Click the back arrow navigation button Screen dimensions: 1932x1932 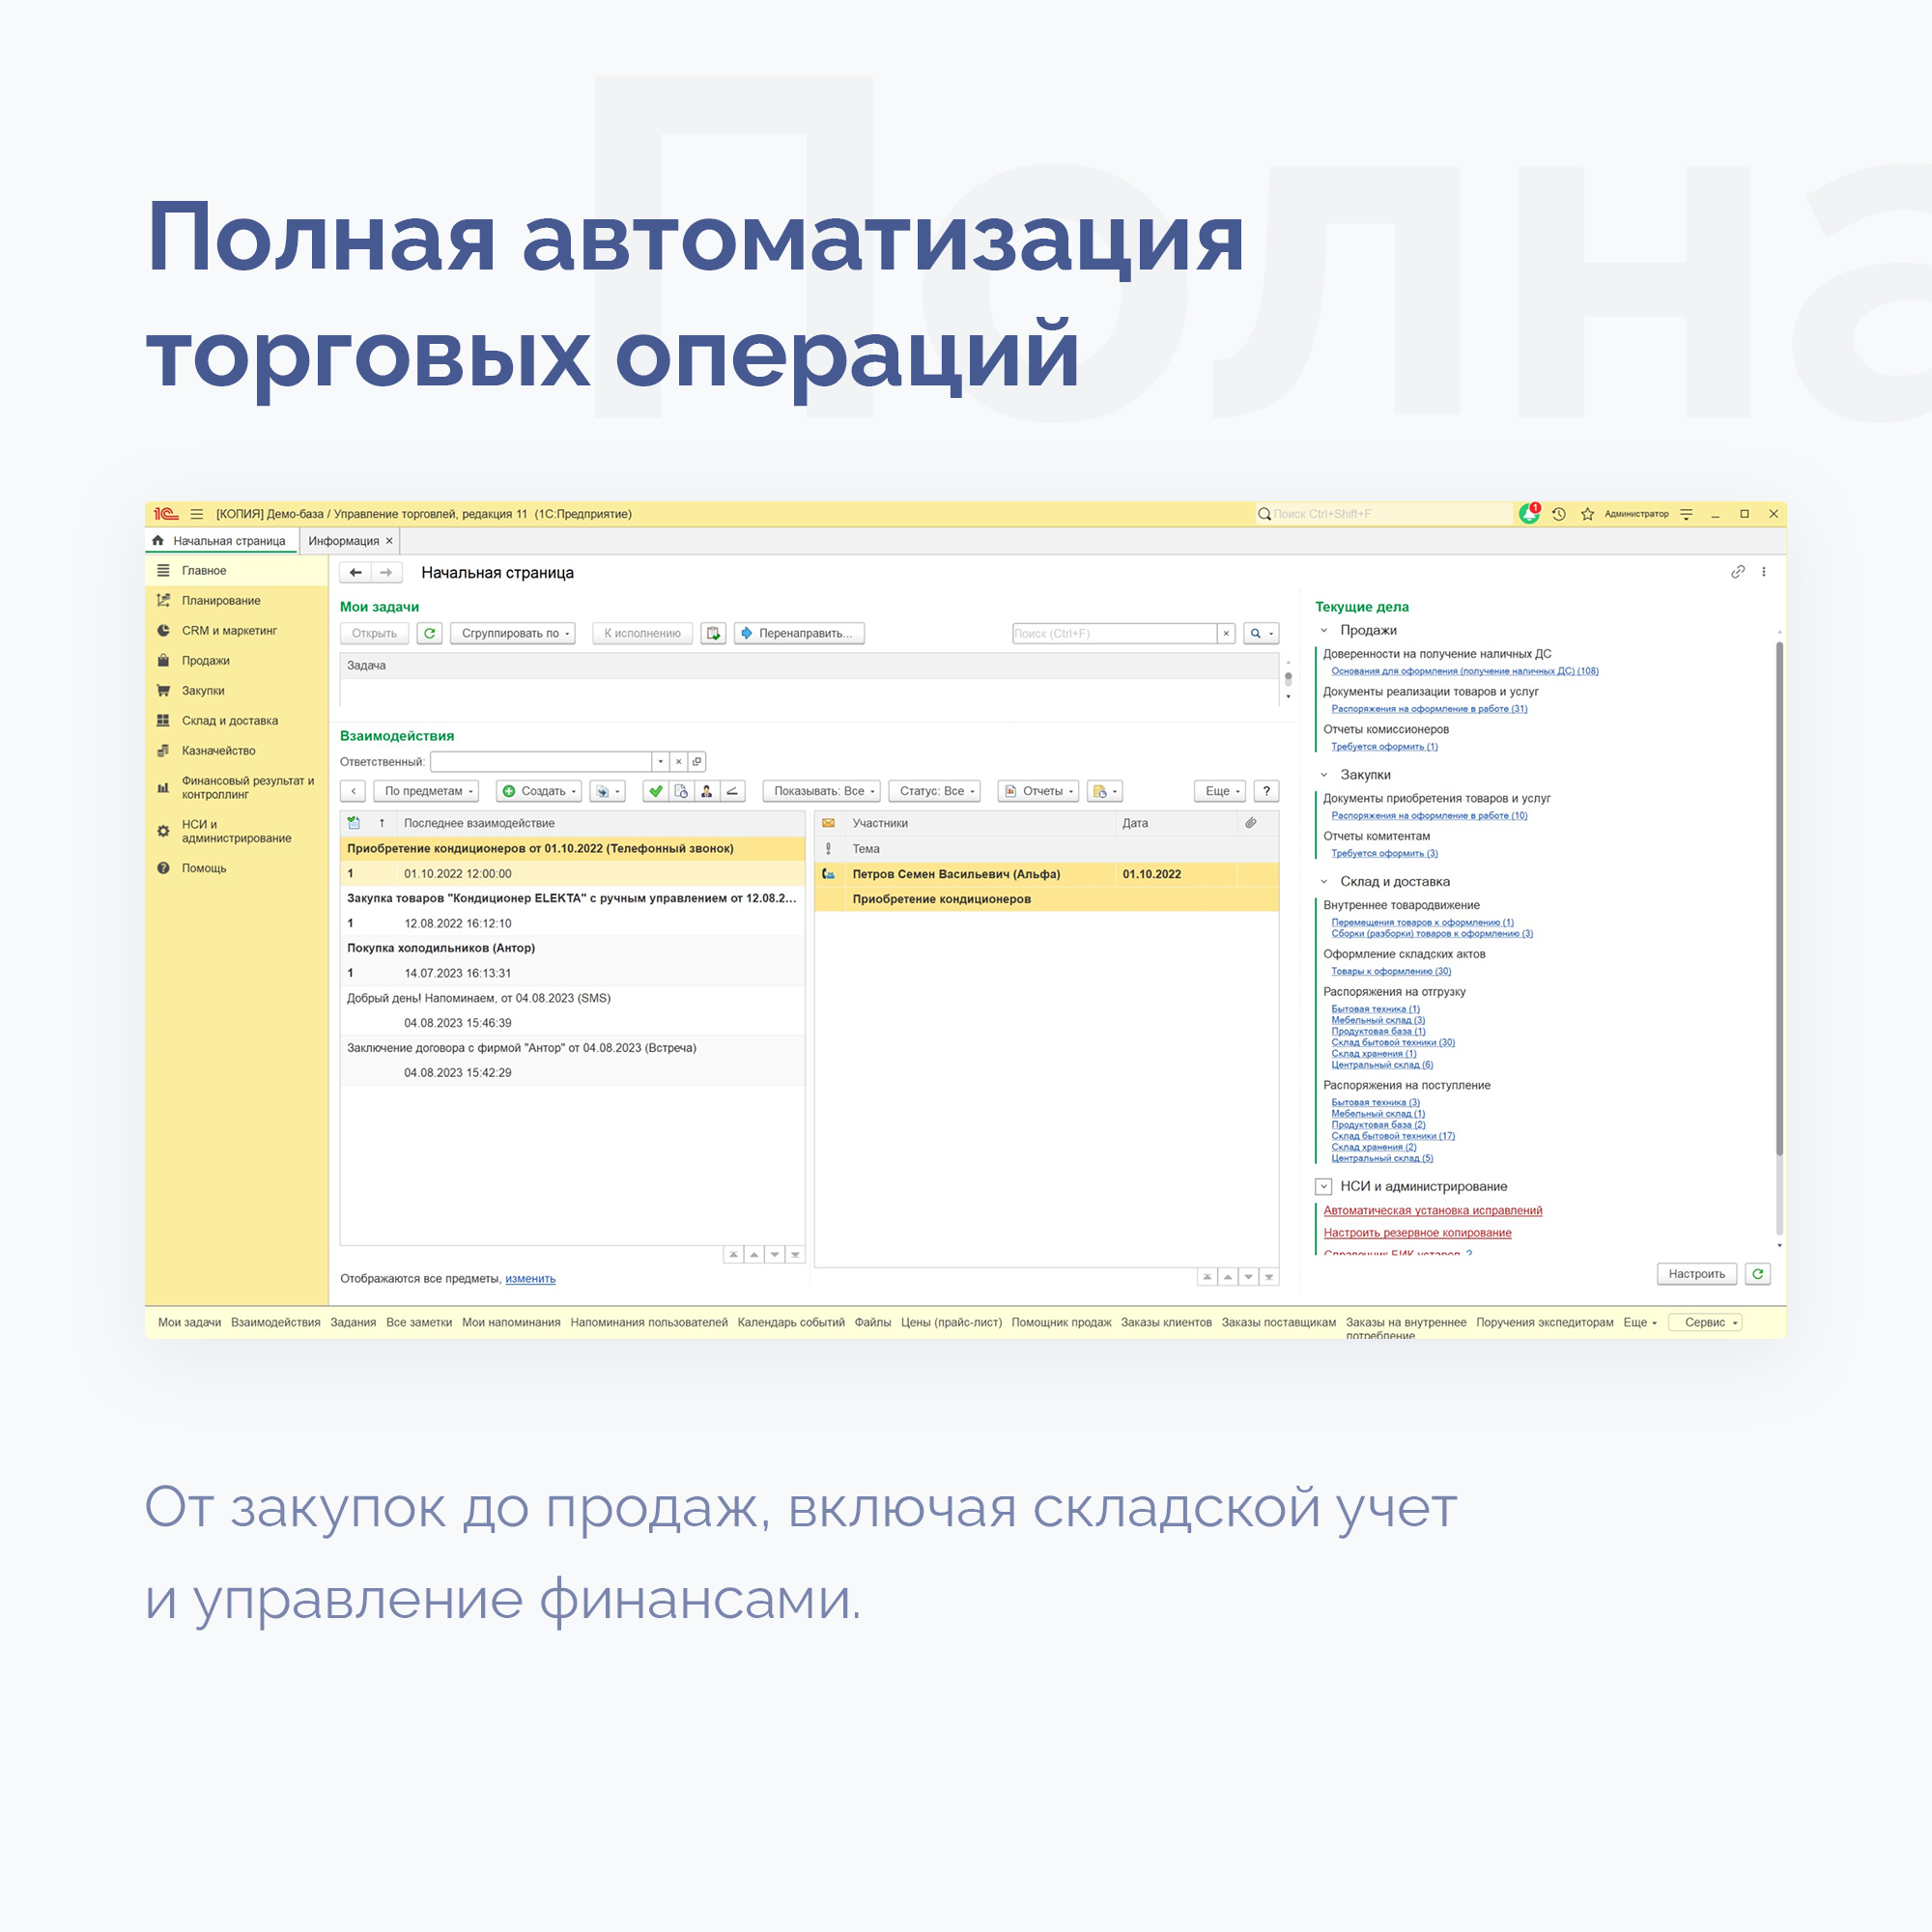[x=355, y=573]
